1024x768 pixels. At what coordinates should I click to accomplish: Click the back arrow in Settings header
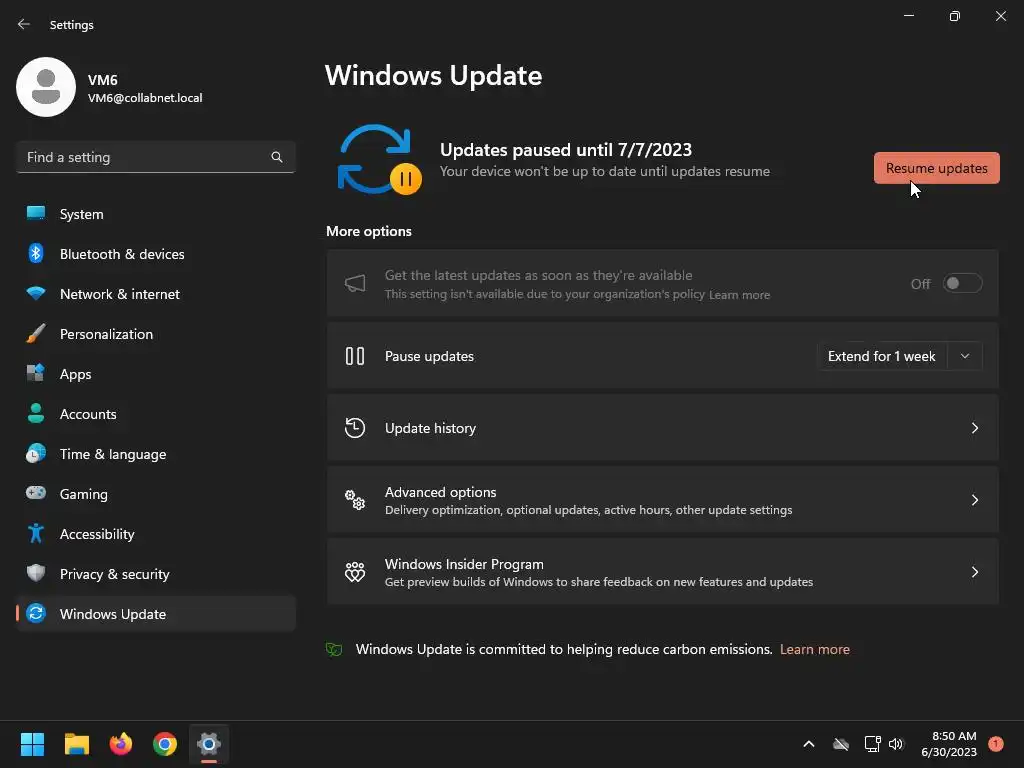24,24
